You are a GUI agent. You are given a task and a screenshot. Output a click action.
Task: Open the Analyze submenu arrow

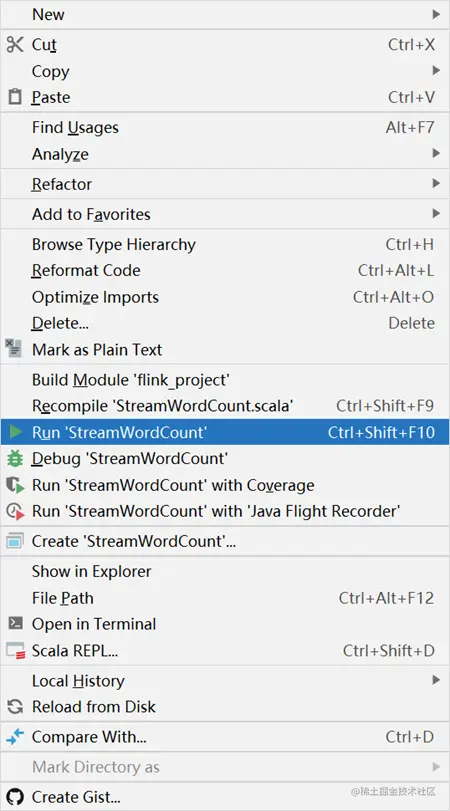click(x=436, y=153)
